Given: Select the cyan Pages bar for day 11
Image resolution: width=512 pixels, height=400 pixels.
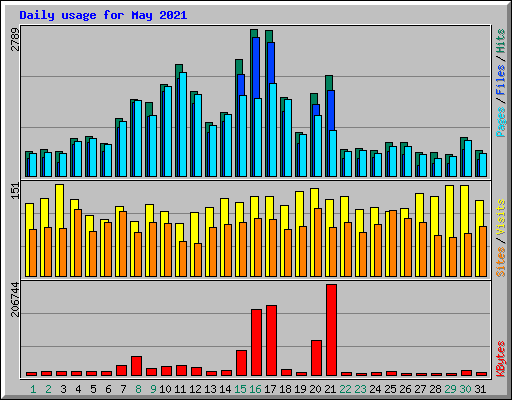Looking at the screenshot, I should coord(183,124).
